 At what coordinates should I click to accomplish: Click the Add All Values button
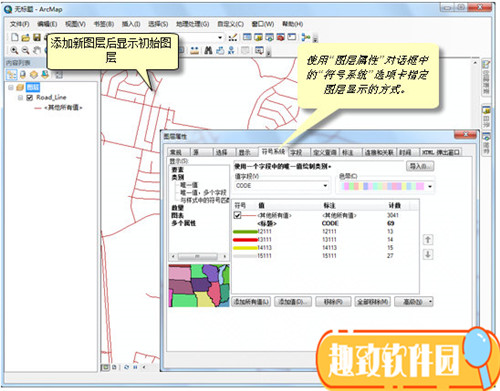[251, 302]
